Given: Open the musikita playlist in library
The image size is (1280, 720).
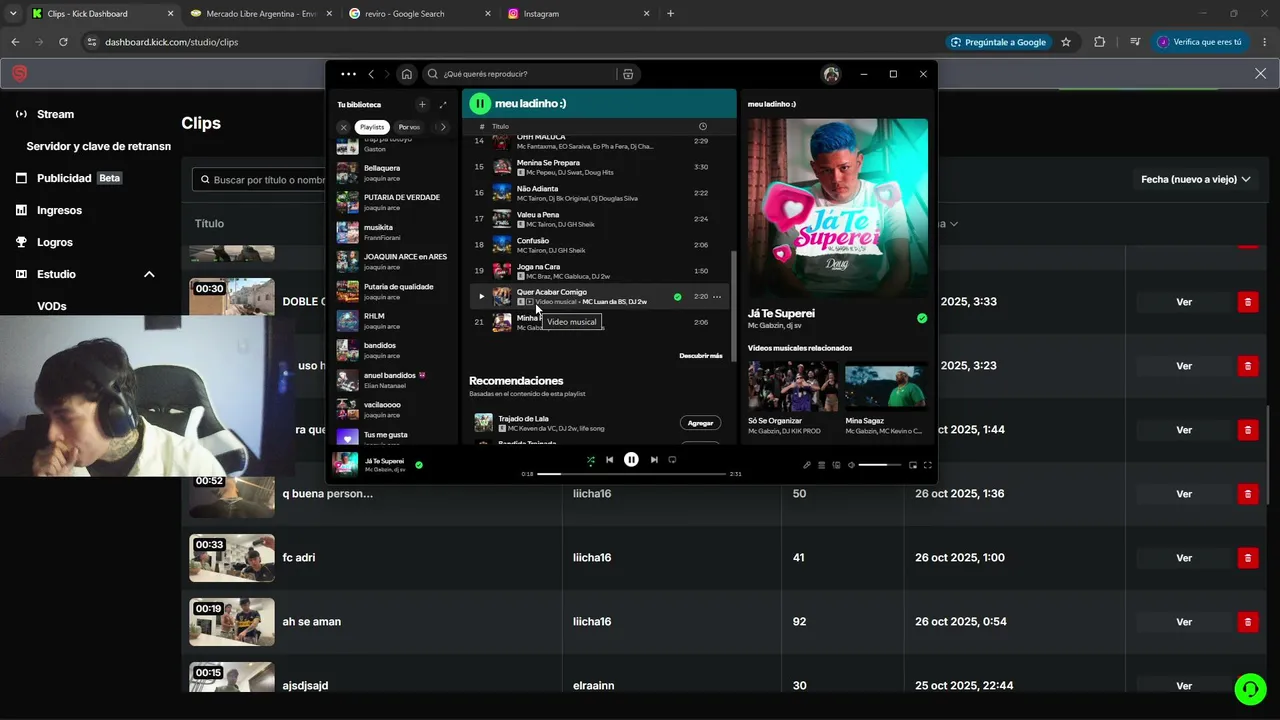Looking at the screenshot, I should 396,232.
